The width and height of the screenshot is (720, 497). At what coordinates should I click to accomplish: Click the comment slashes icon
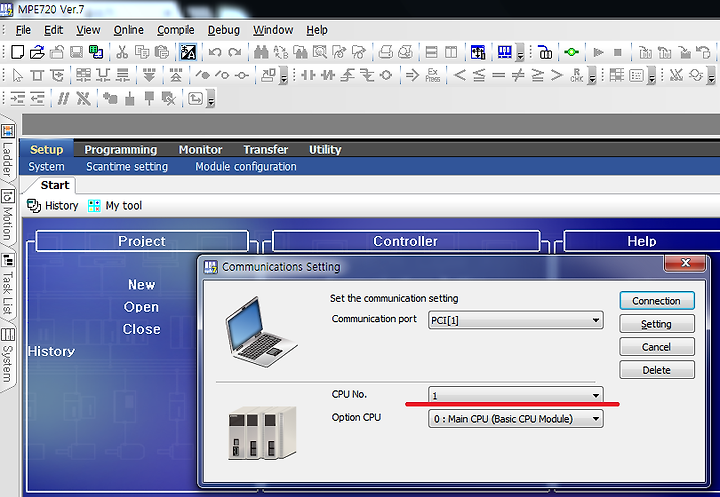[63, 98]
